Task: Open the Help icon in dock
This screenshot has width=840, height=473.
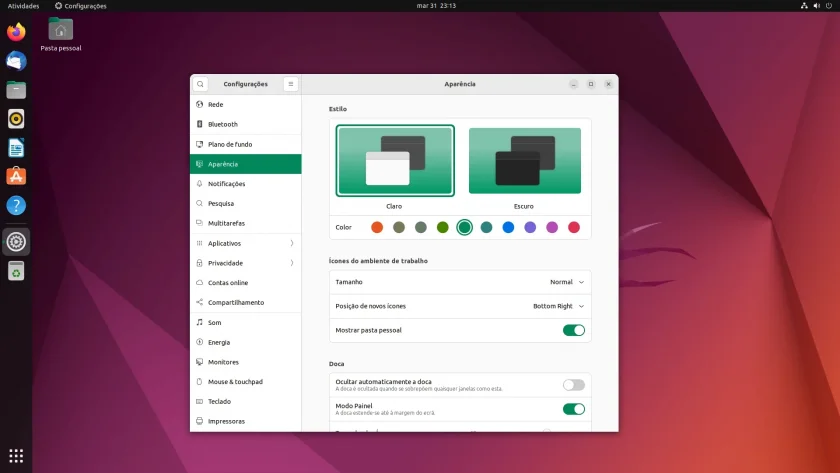Action: tap(16, 205)
